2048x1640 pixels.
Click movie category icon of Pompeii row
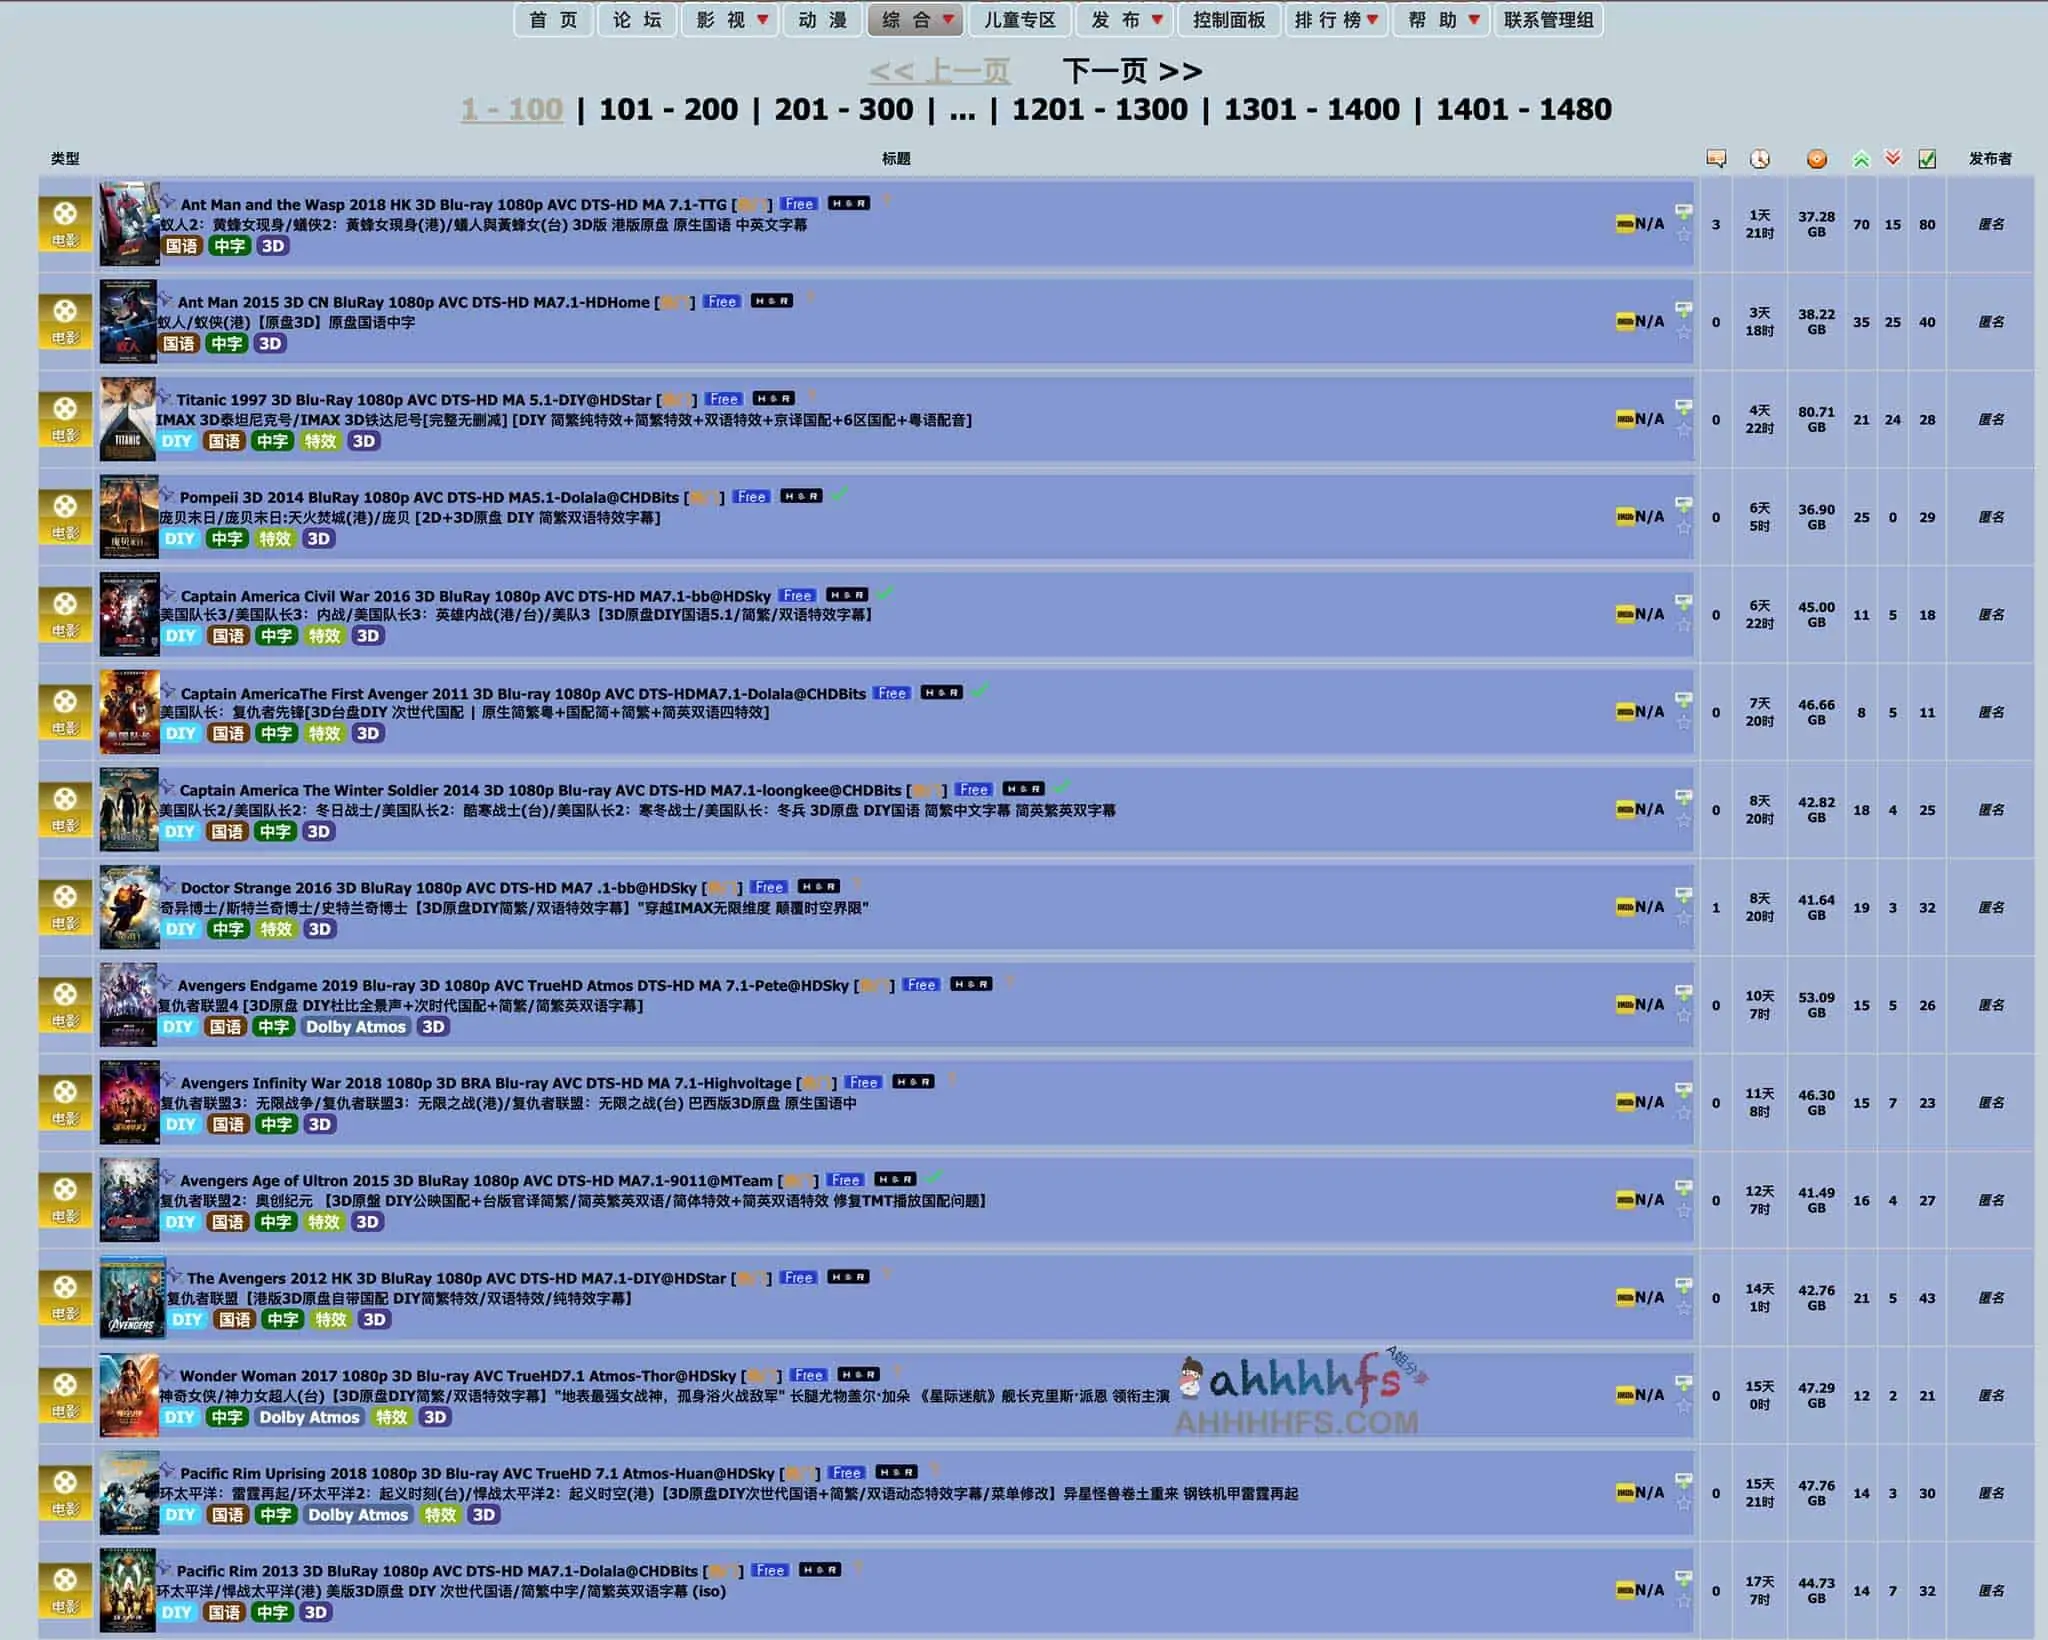(65, 517)
